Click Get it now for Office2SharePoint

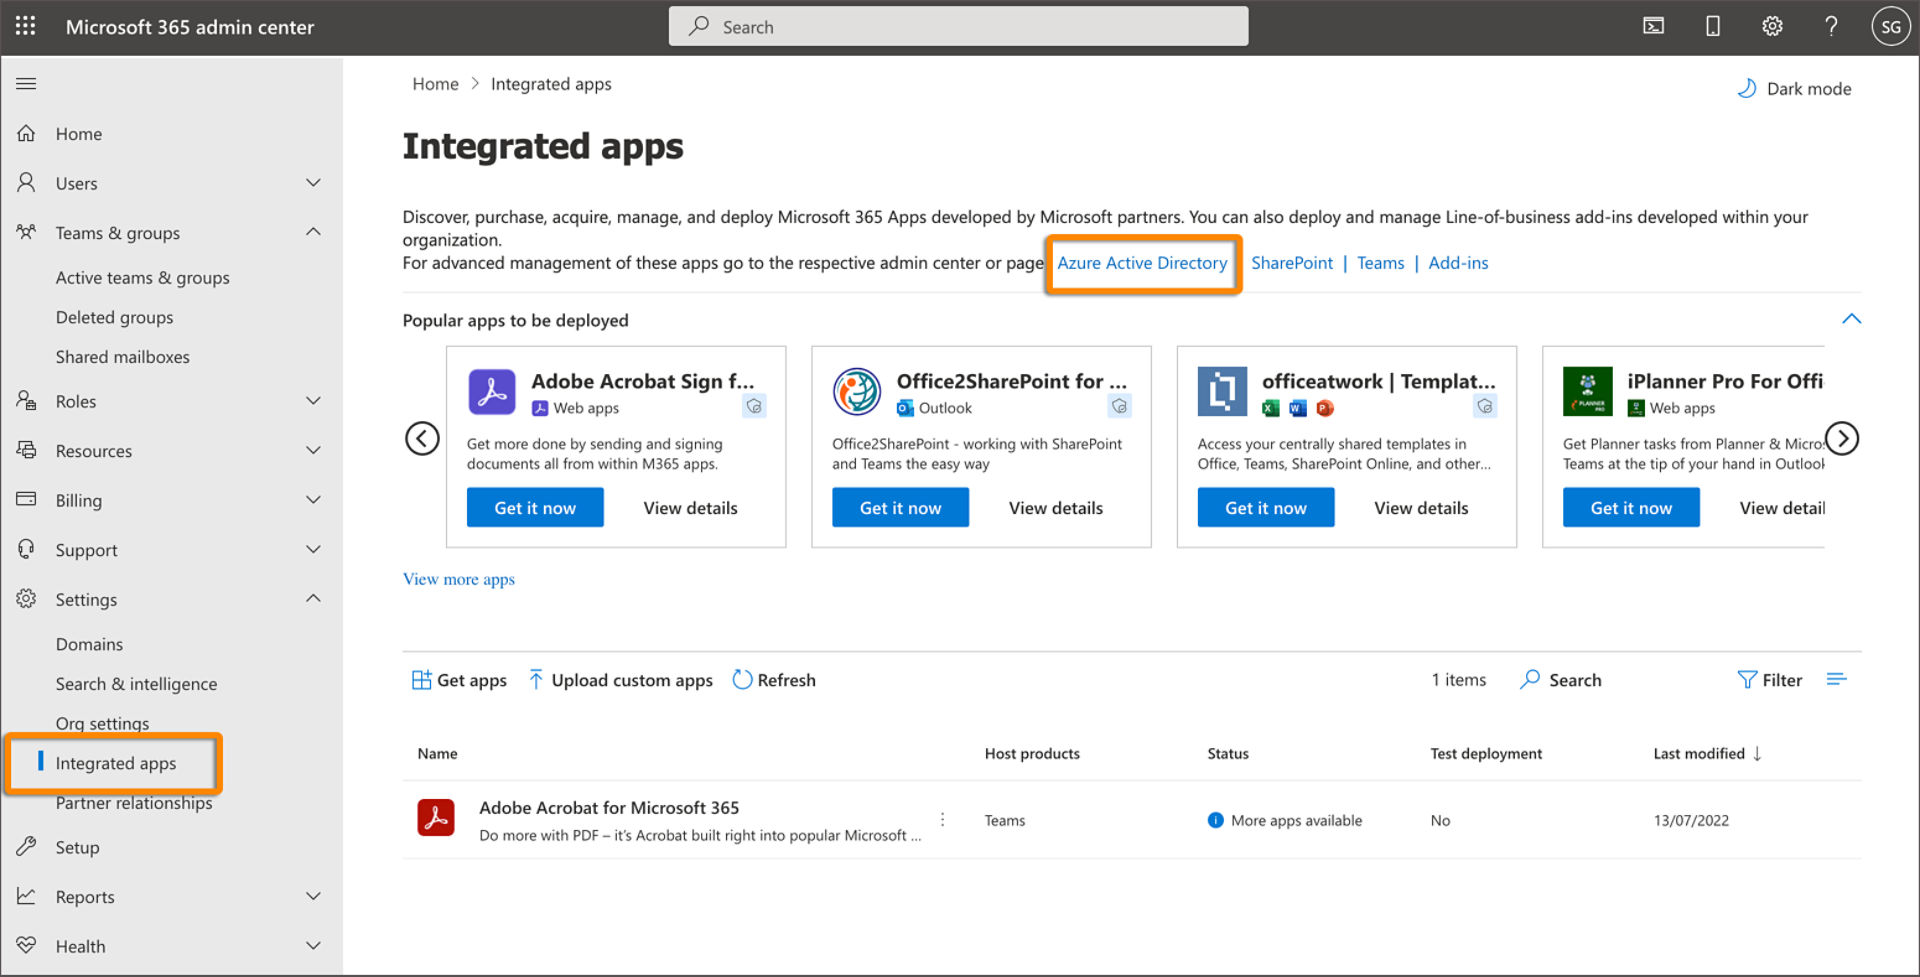[x=900, y=507]
